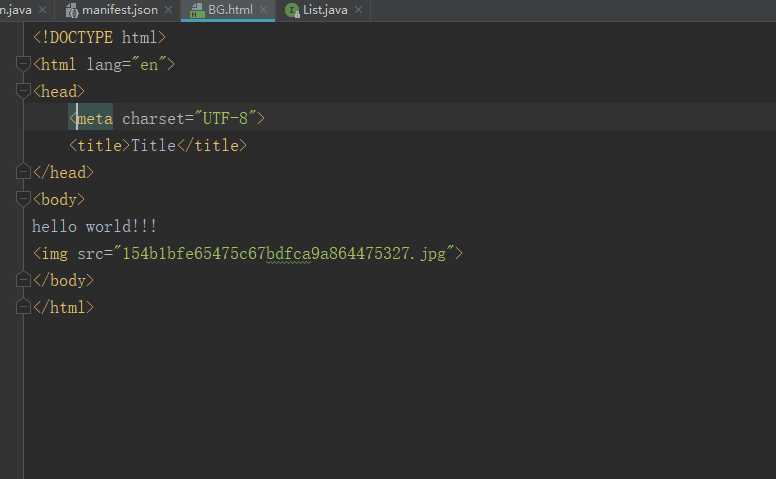
Task: Click the src attribute name
Action: point(91,253)
